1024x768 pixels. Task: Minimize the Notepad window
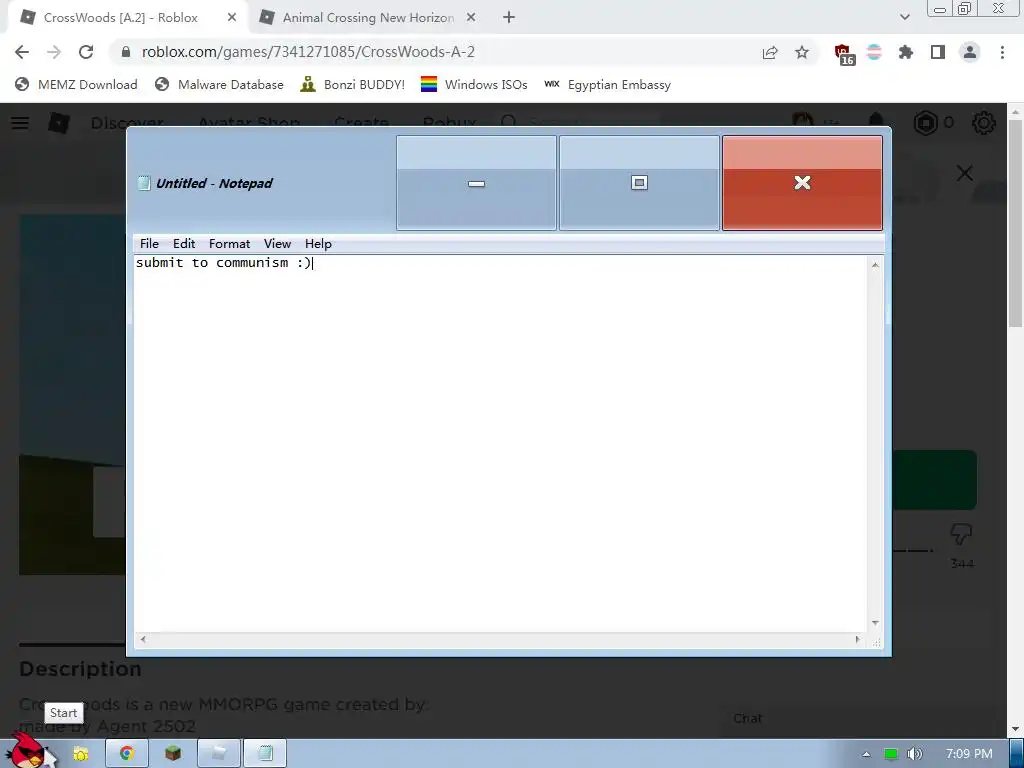[x=476, y=183]
